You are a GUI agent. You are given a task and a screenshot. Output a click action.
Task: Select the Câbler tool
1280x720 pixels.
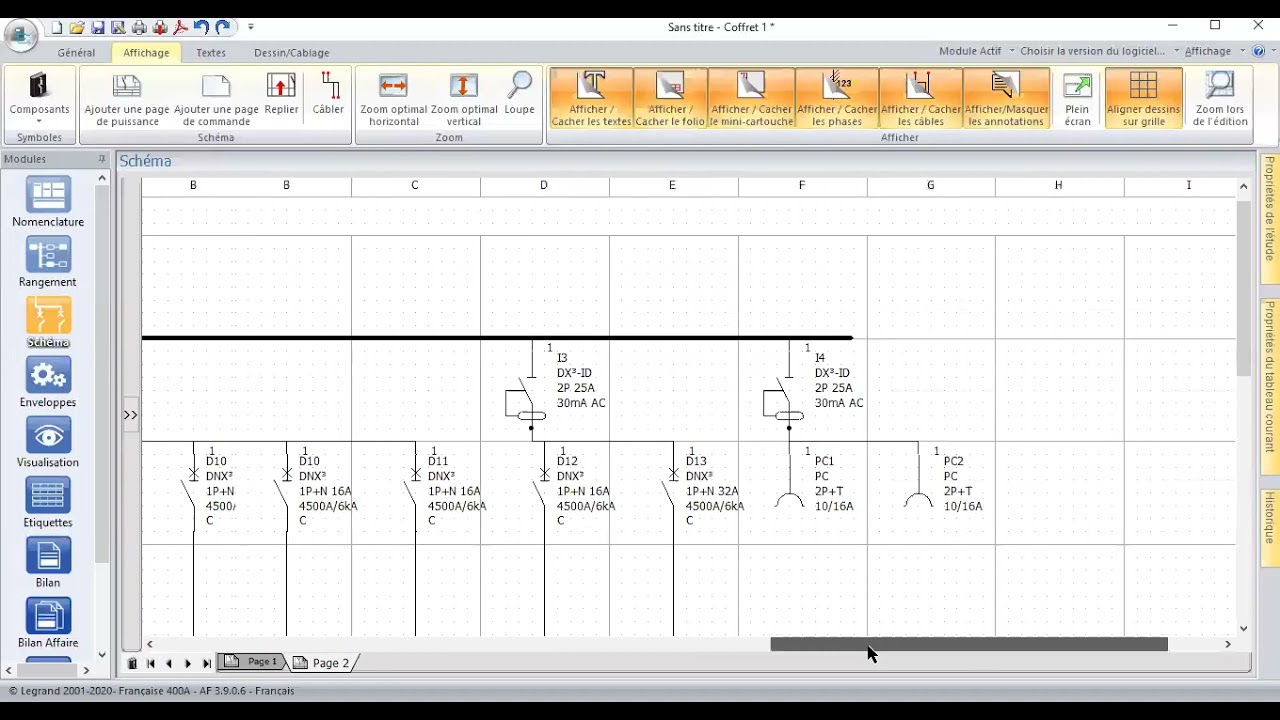coord(328,94)
